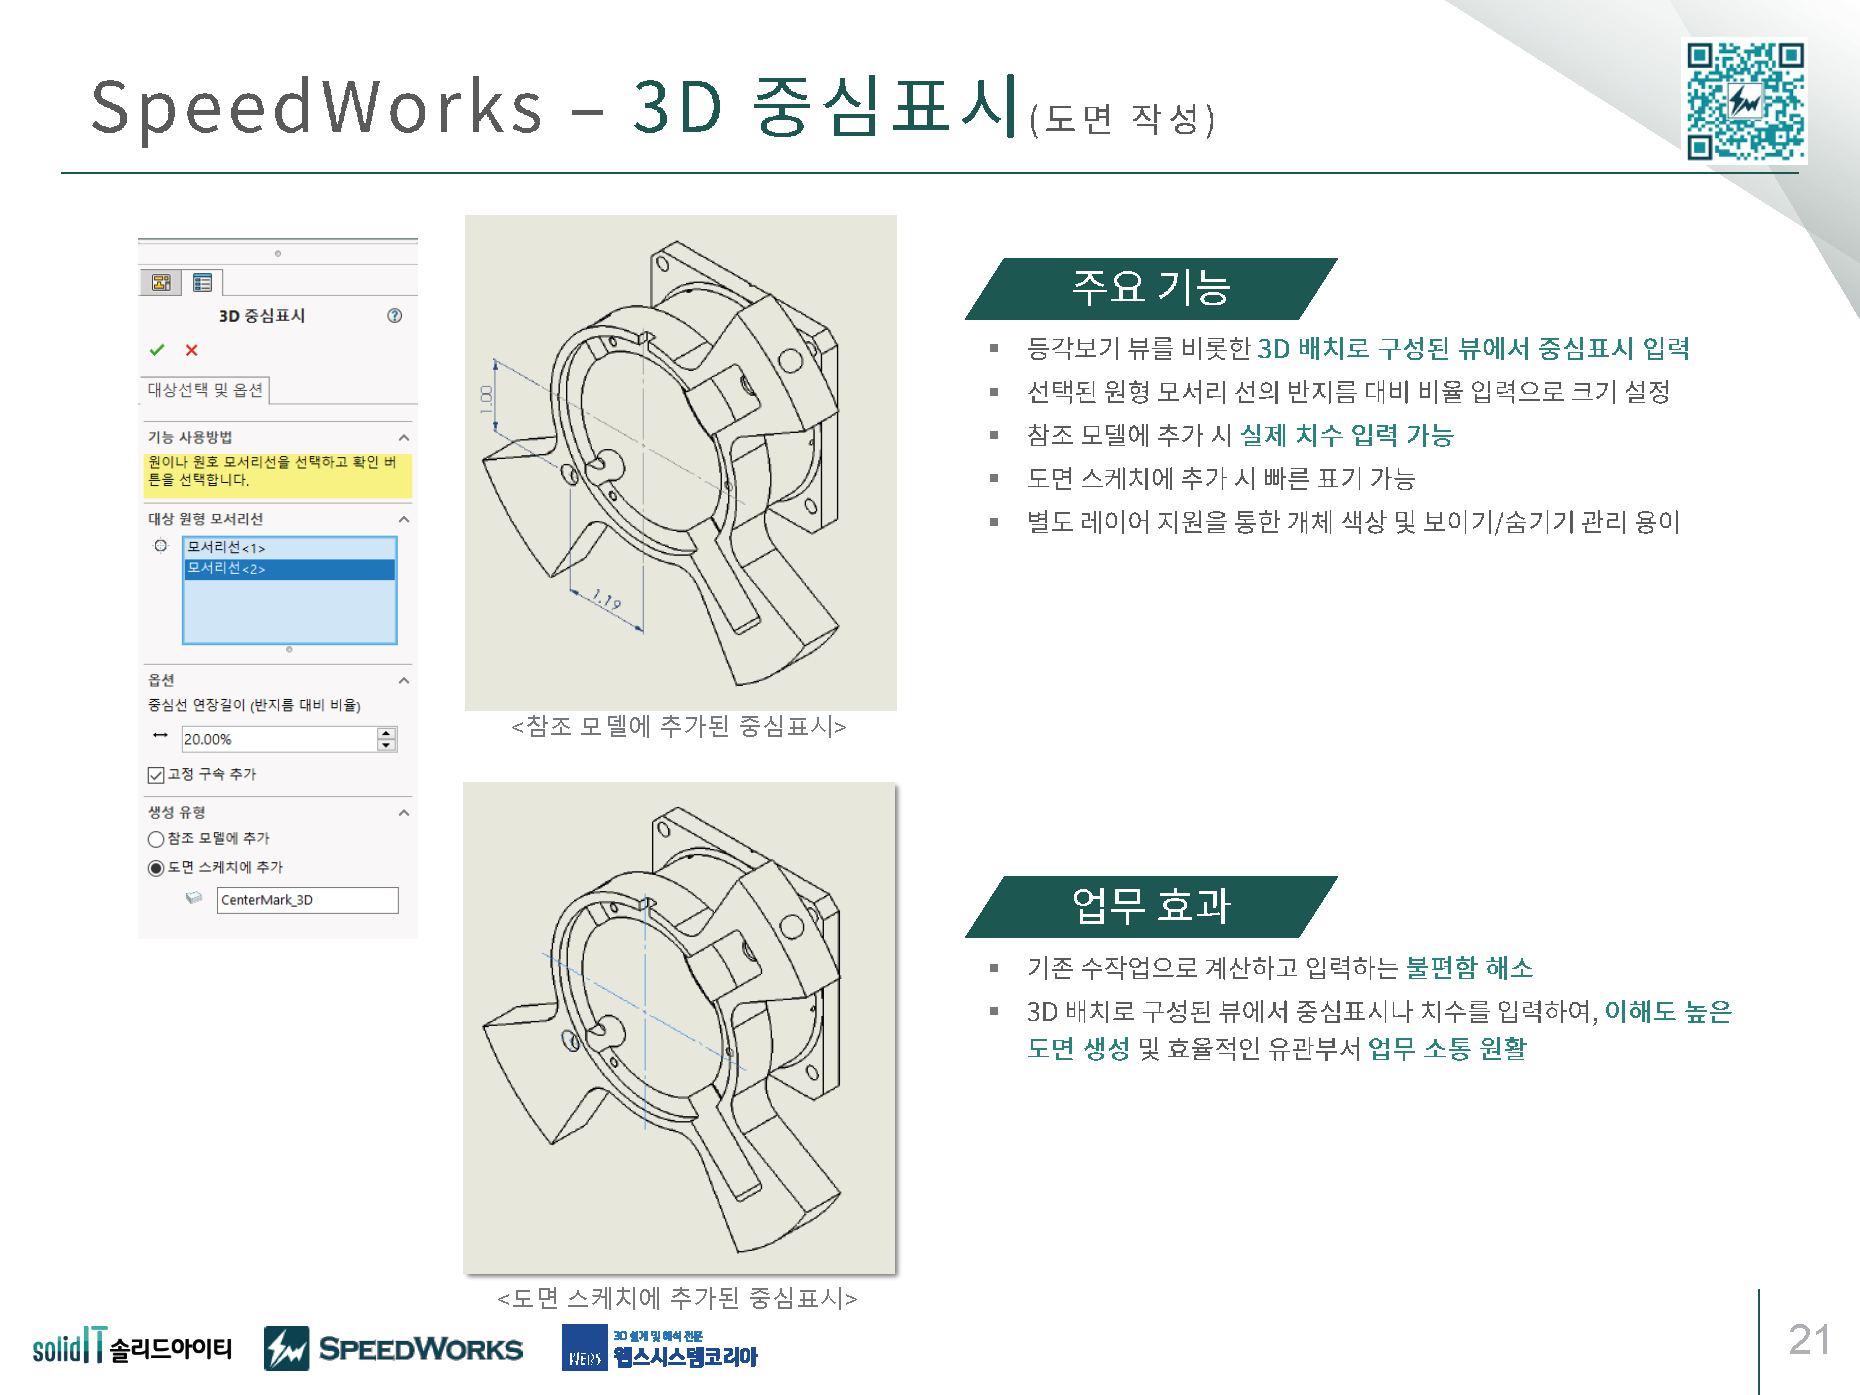Select 모서리선<2> in the list
This screenshot has width=1860, height=1395.
coord(290,568)
